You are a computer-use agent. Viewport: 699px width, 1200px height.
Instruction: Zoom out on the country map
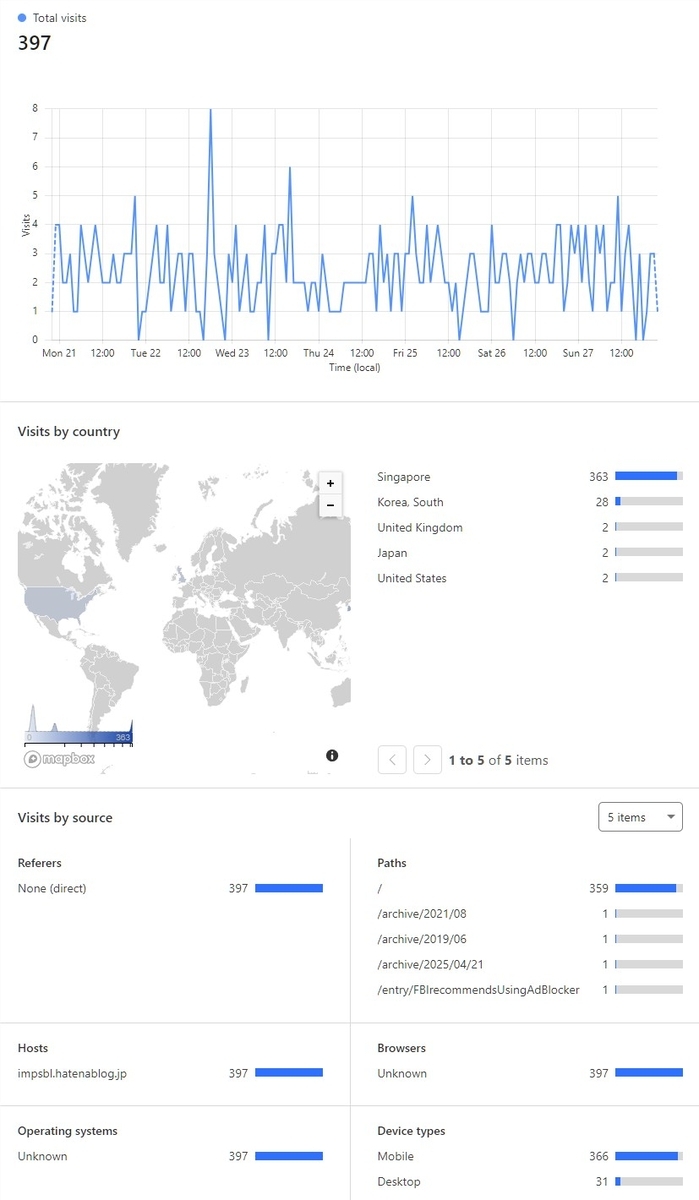click(x=330, y=506)
